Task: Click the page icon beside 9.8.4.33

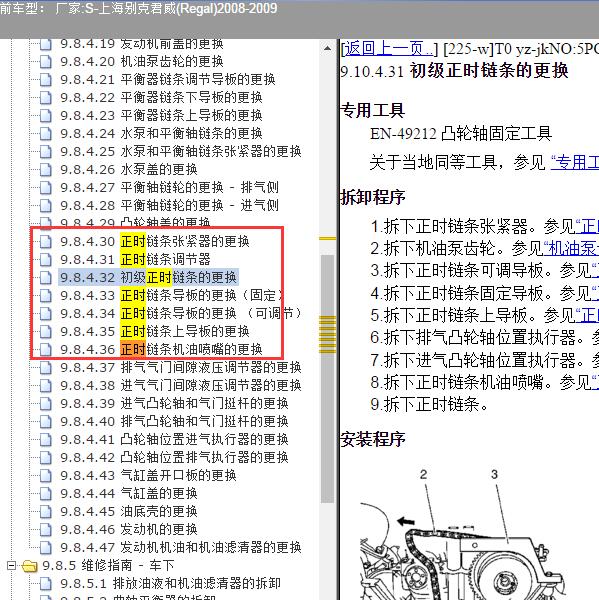Action: pos(46,295)
